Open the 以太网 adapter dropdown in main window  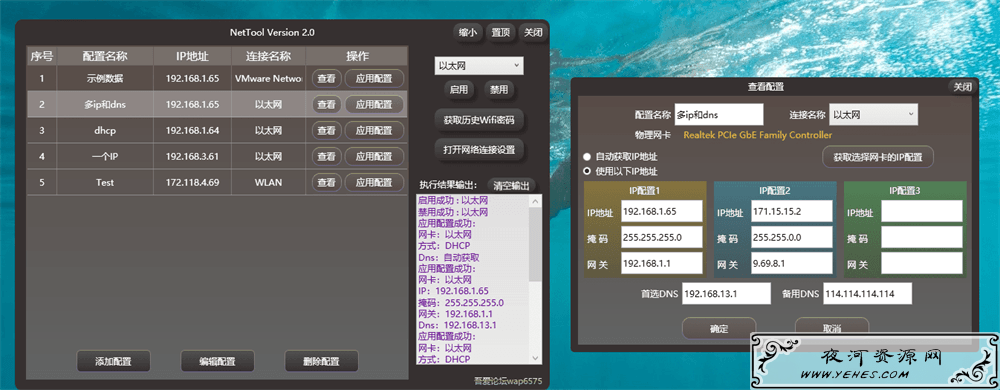479,66
